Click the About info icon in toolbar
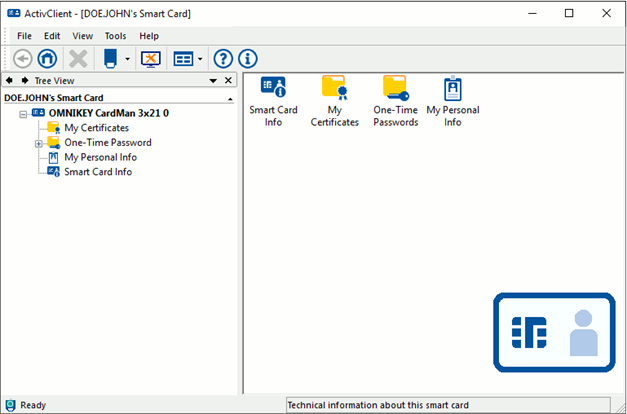Viewport: 627px width, 414px height. coord(247,59)
